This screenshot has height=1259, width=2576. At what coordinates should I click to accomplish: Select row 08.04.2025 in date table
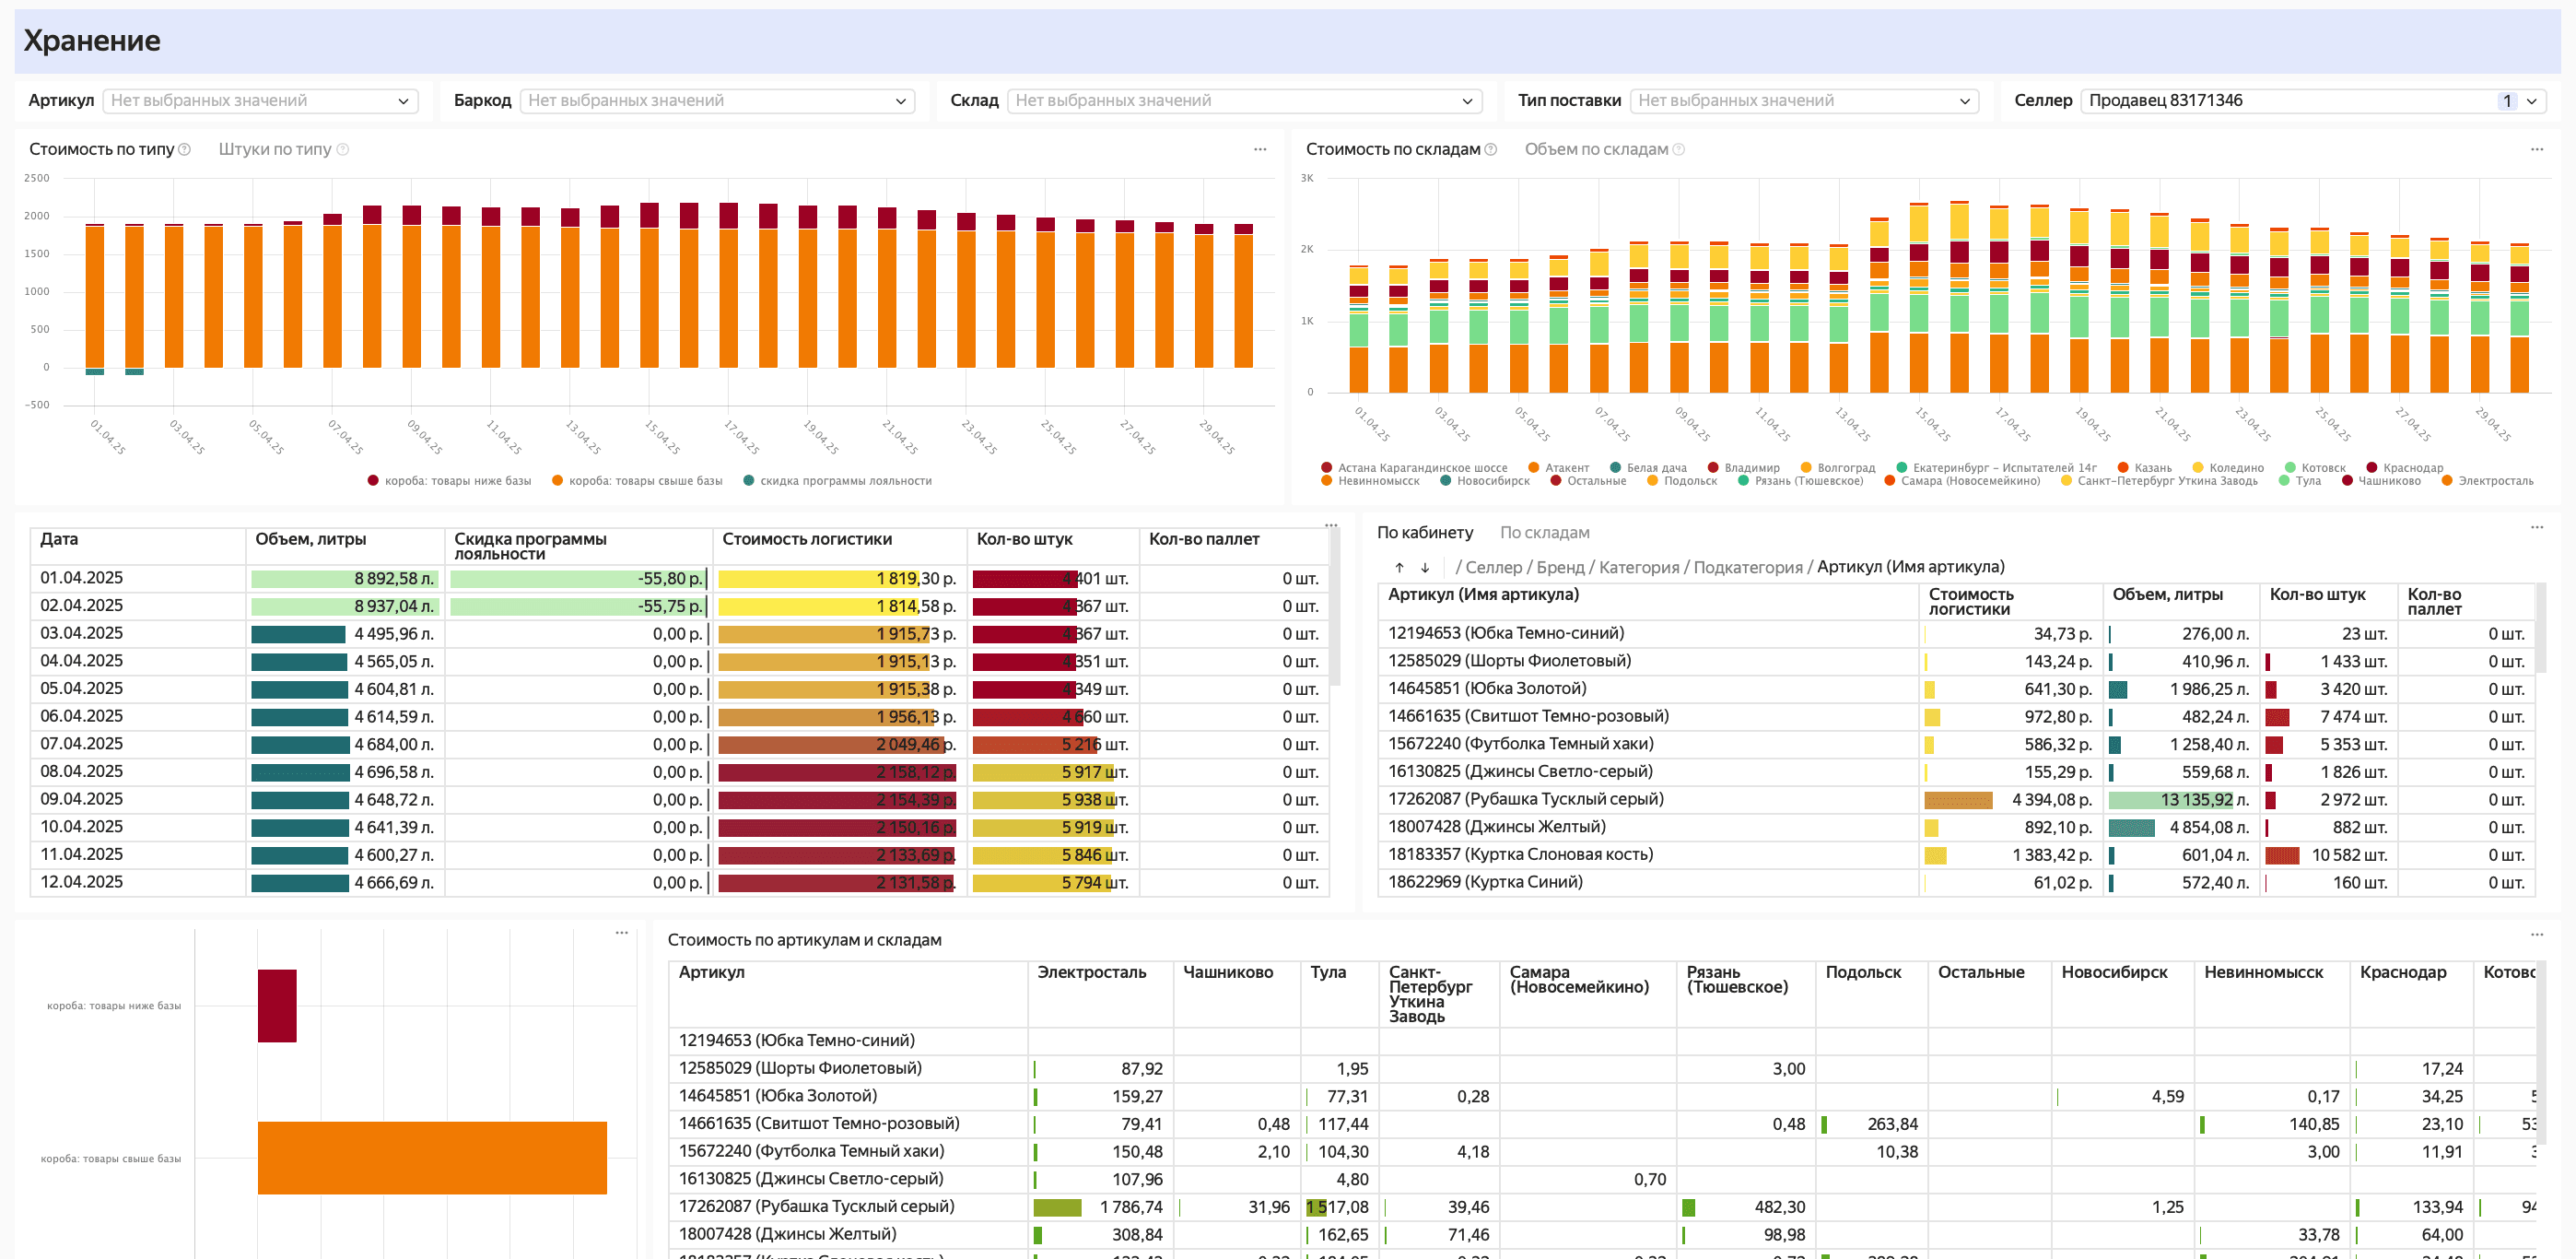coord(679,772)
